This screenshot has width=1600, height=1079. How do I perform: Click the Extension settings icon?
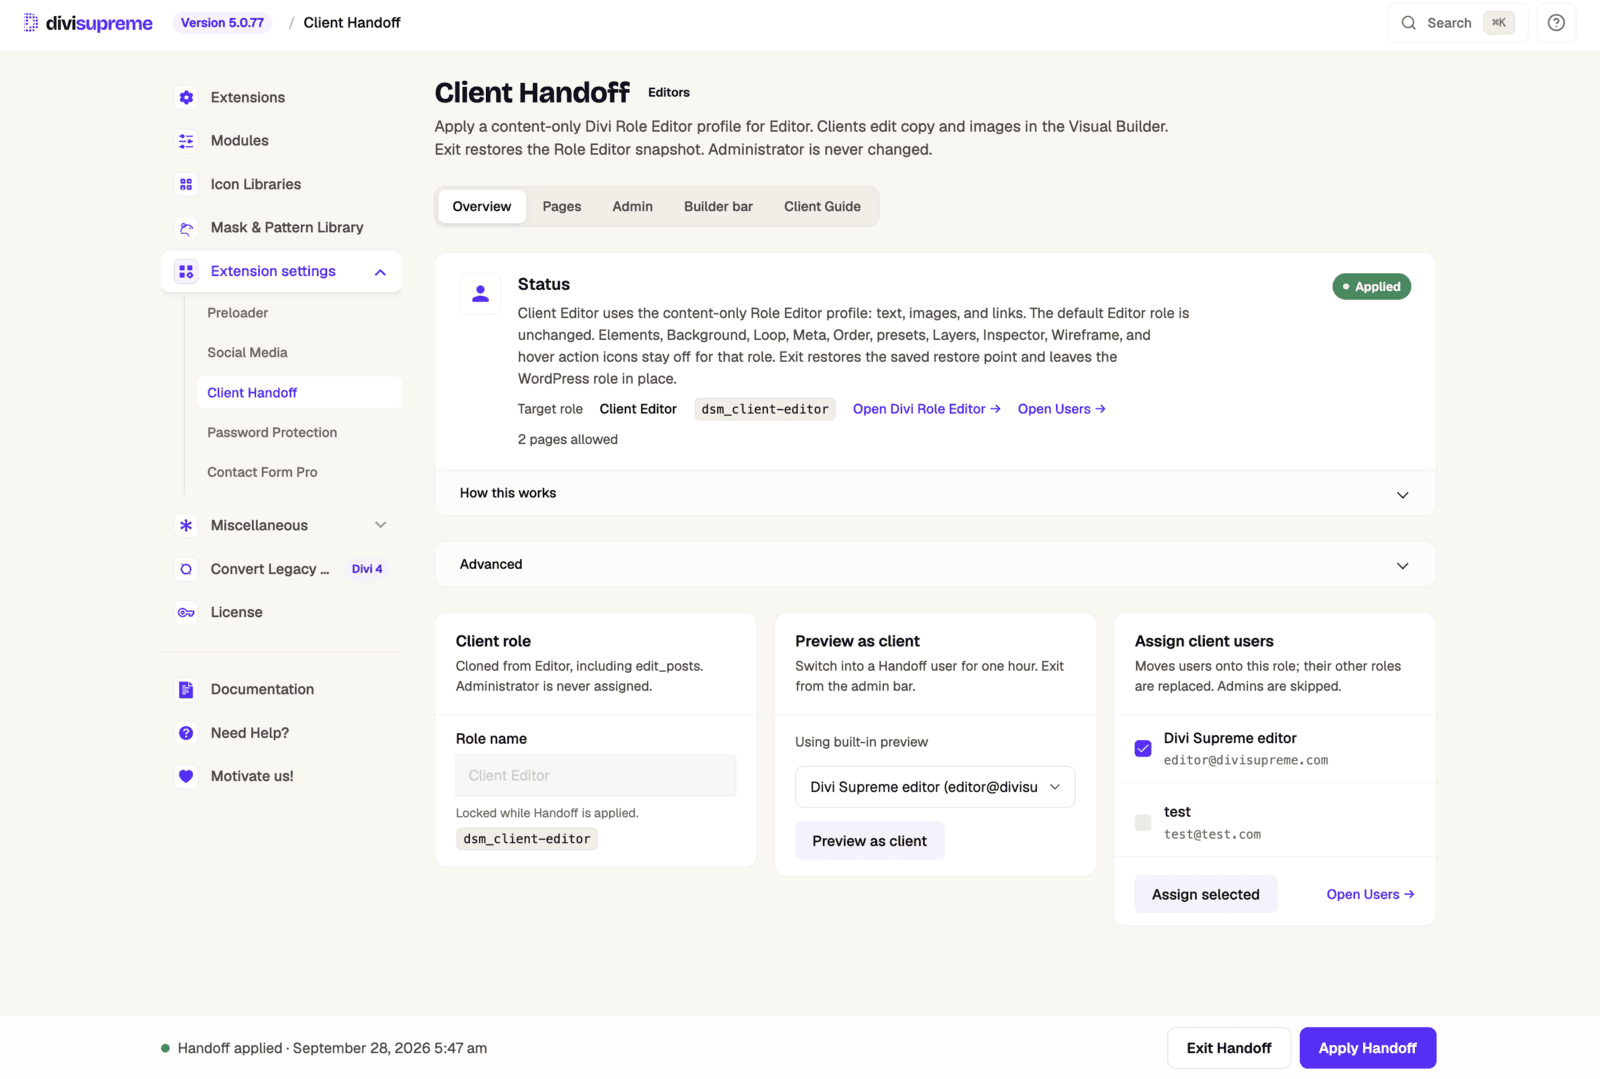186,271
